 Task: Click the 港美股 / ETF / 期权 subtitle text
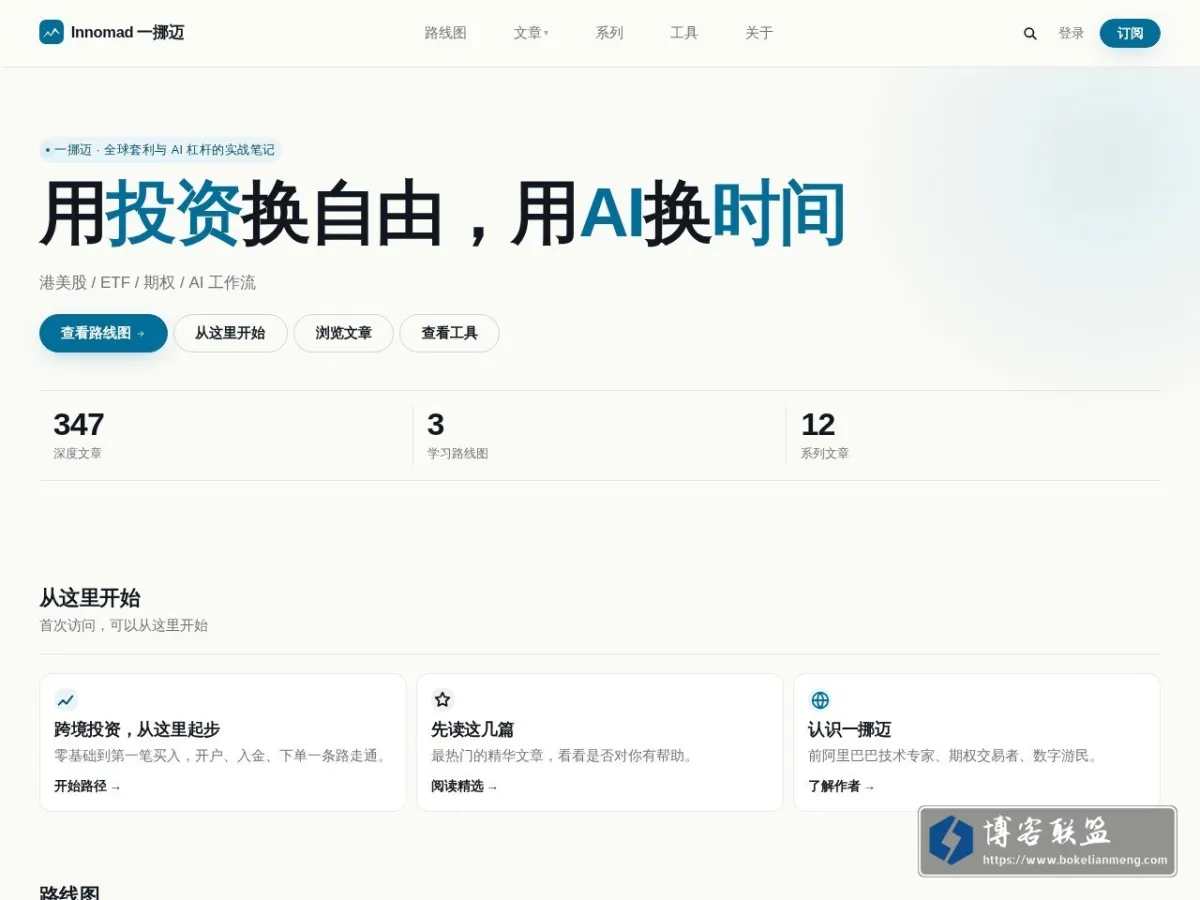pos(147,282)
